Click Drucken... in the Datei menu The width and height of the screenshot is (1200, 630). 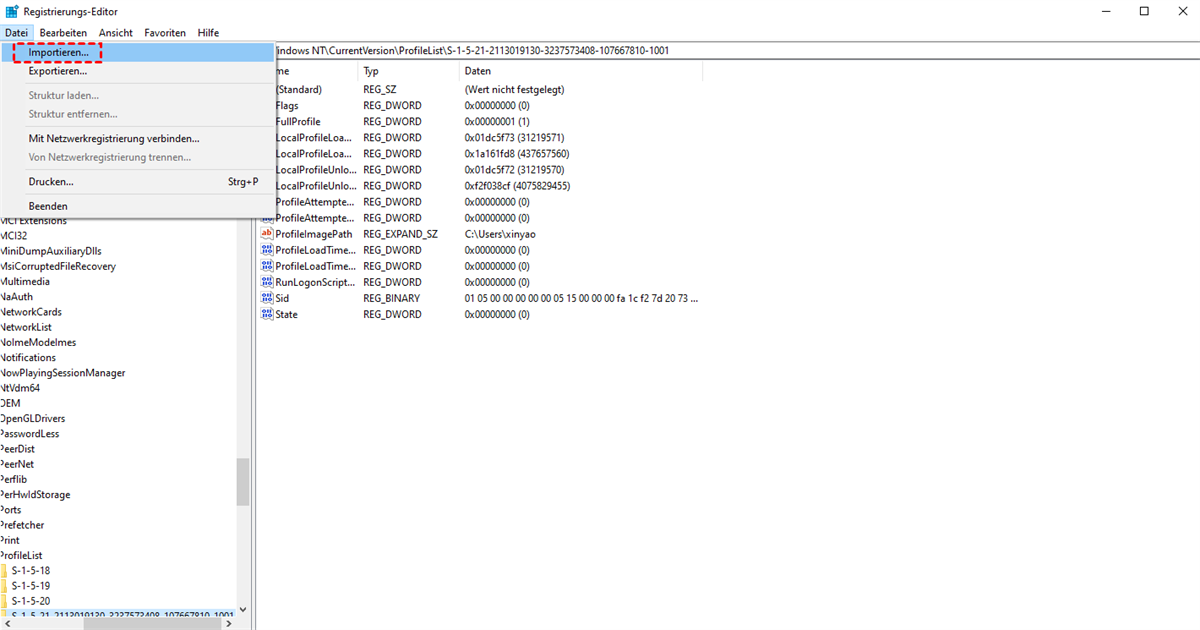click(51, 182)
